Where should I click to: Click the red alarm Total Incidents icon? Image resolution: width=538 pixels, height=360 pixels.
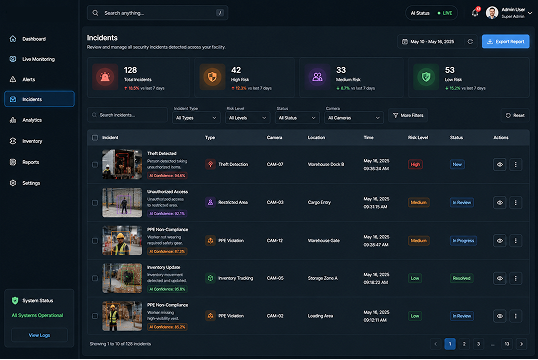105,77
